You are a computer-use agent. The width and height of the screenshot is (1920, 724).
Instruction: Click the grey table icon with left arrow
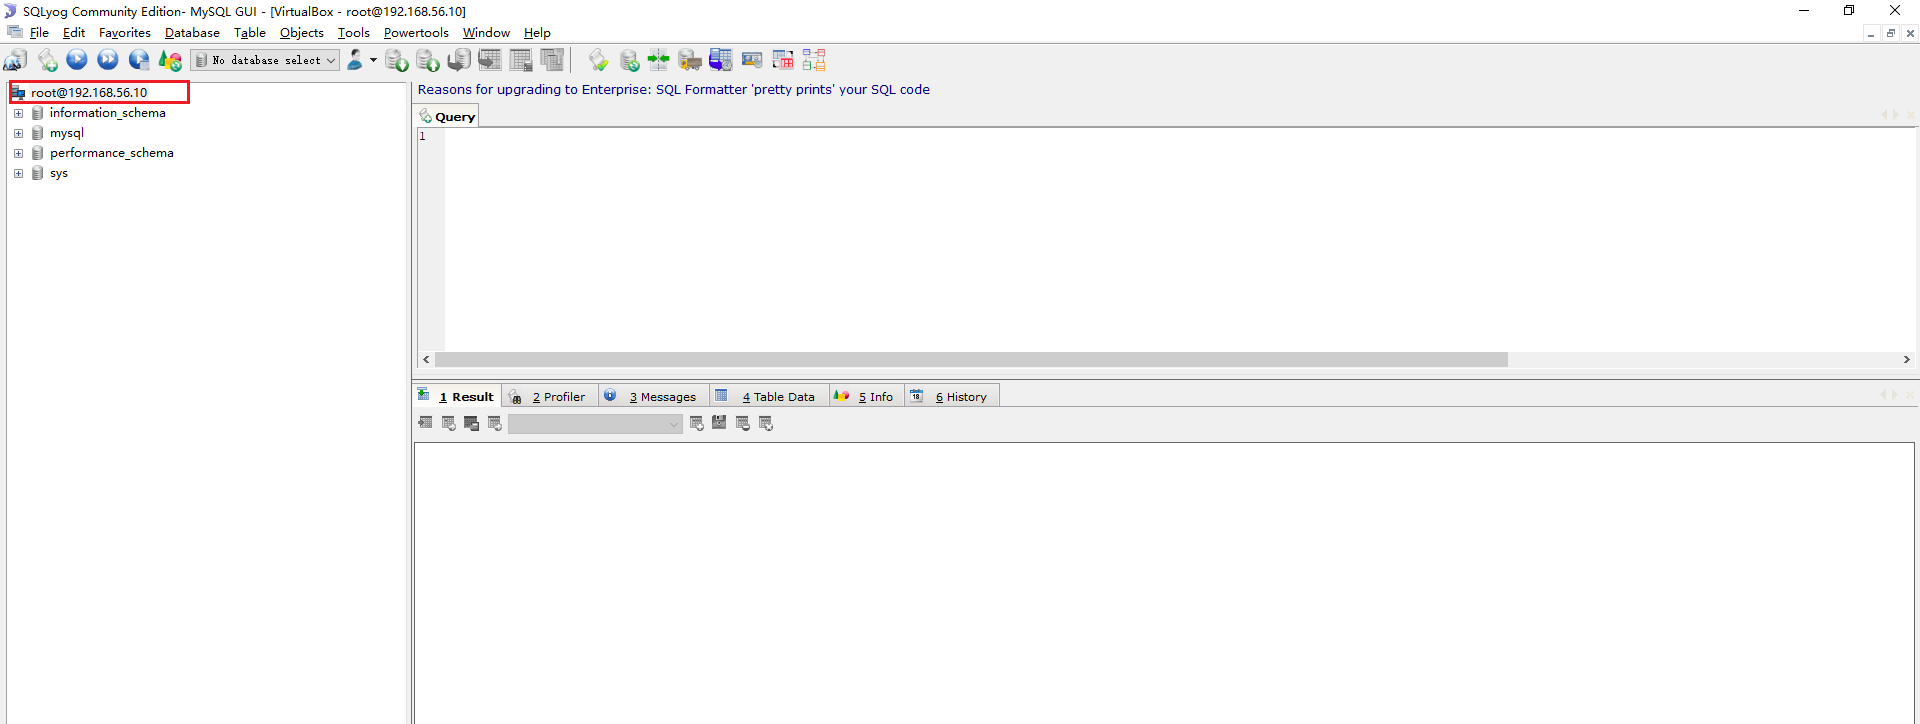490,60
